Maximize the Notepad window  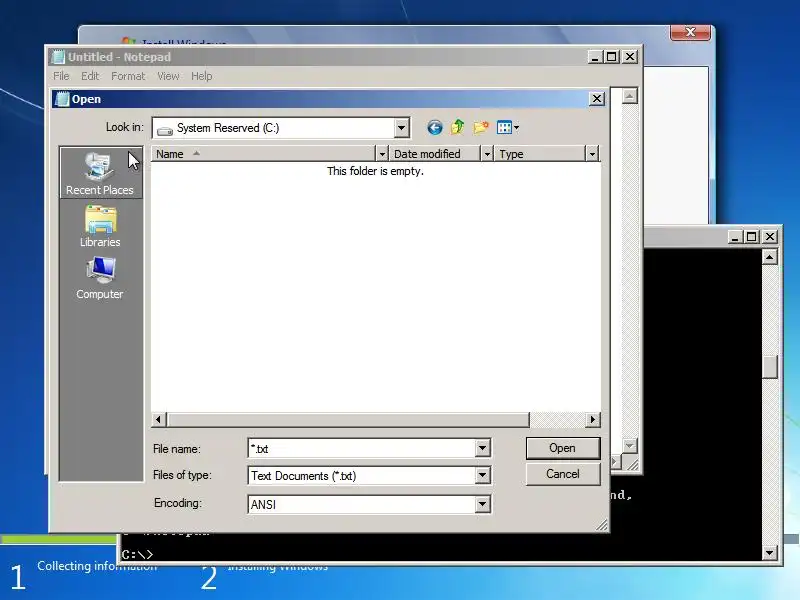(612, 57)
